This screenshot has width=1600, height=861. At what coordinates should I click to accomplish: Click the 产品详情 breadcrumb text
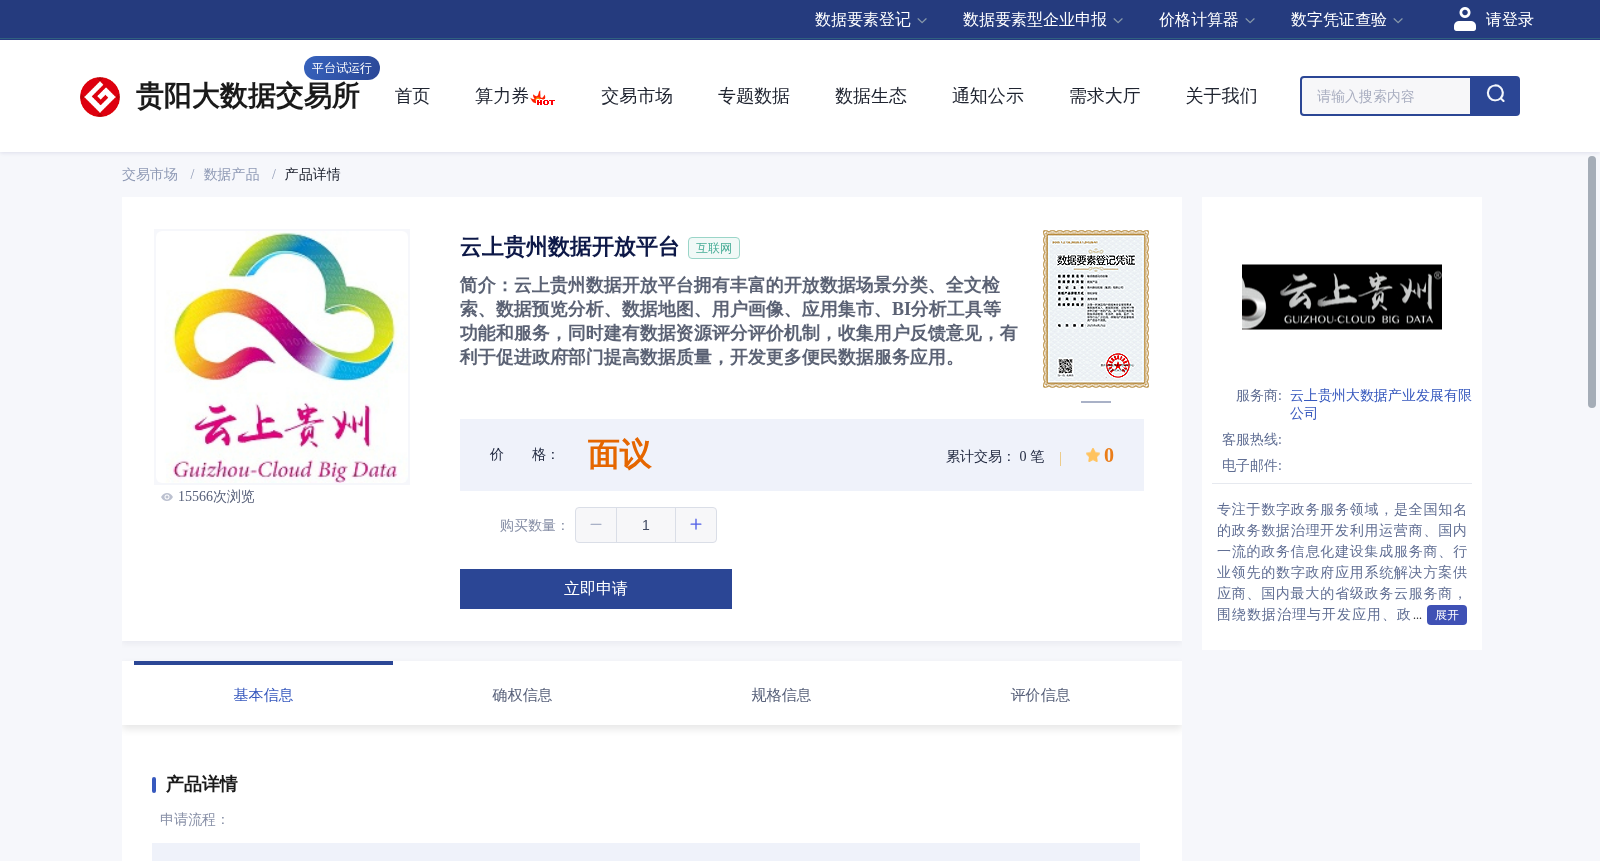[x=313, y=175]
